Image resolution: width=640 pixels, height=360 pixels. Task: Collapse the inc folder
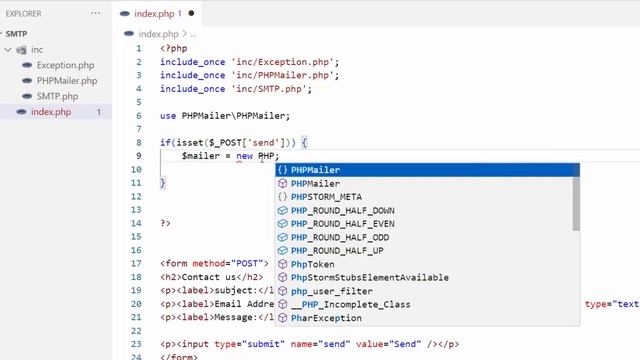8,50
